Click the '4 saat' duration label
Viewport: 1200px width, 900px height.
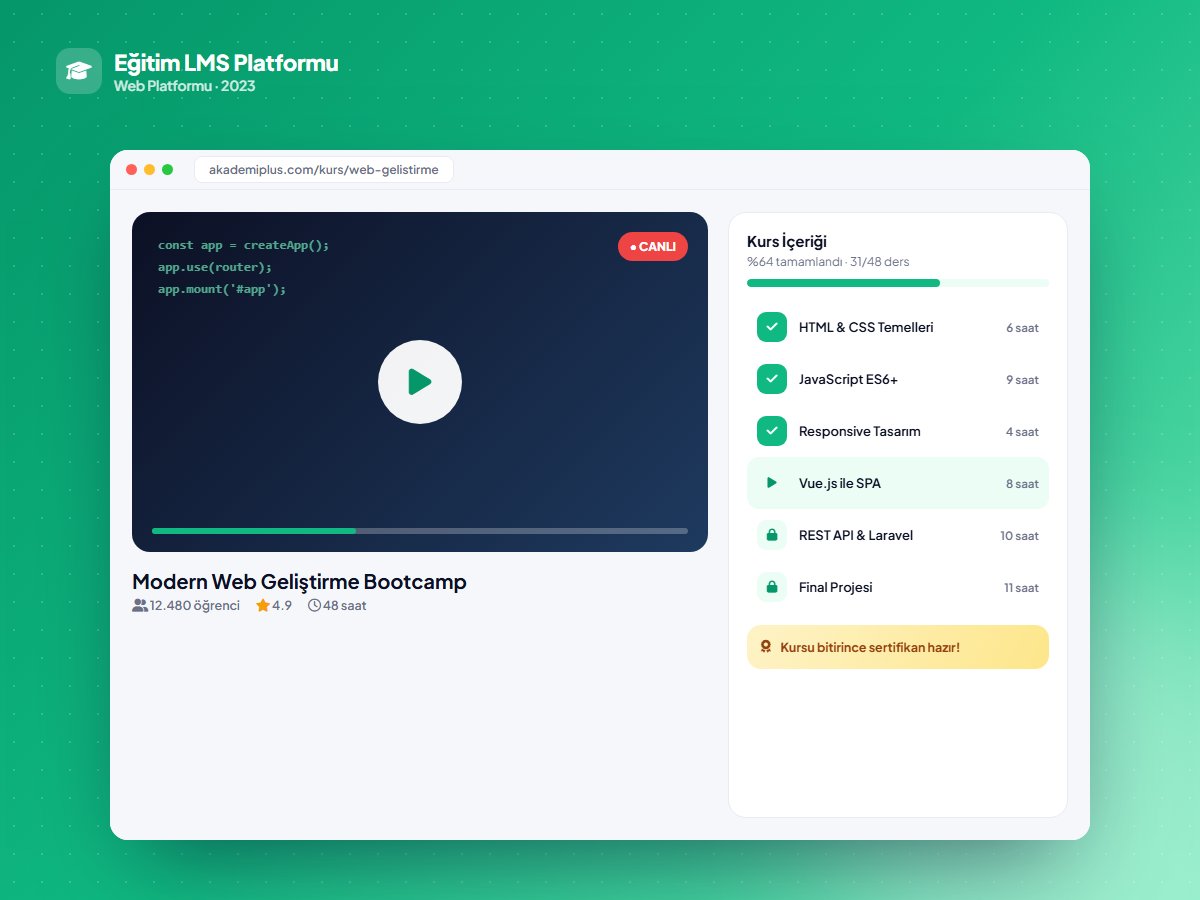[x=1022, y=432]
